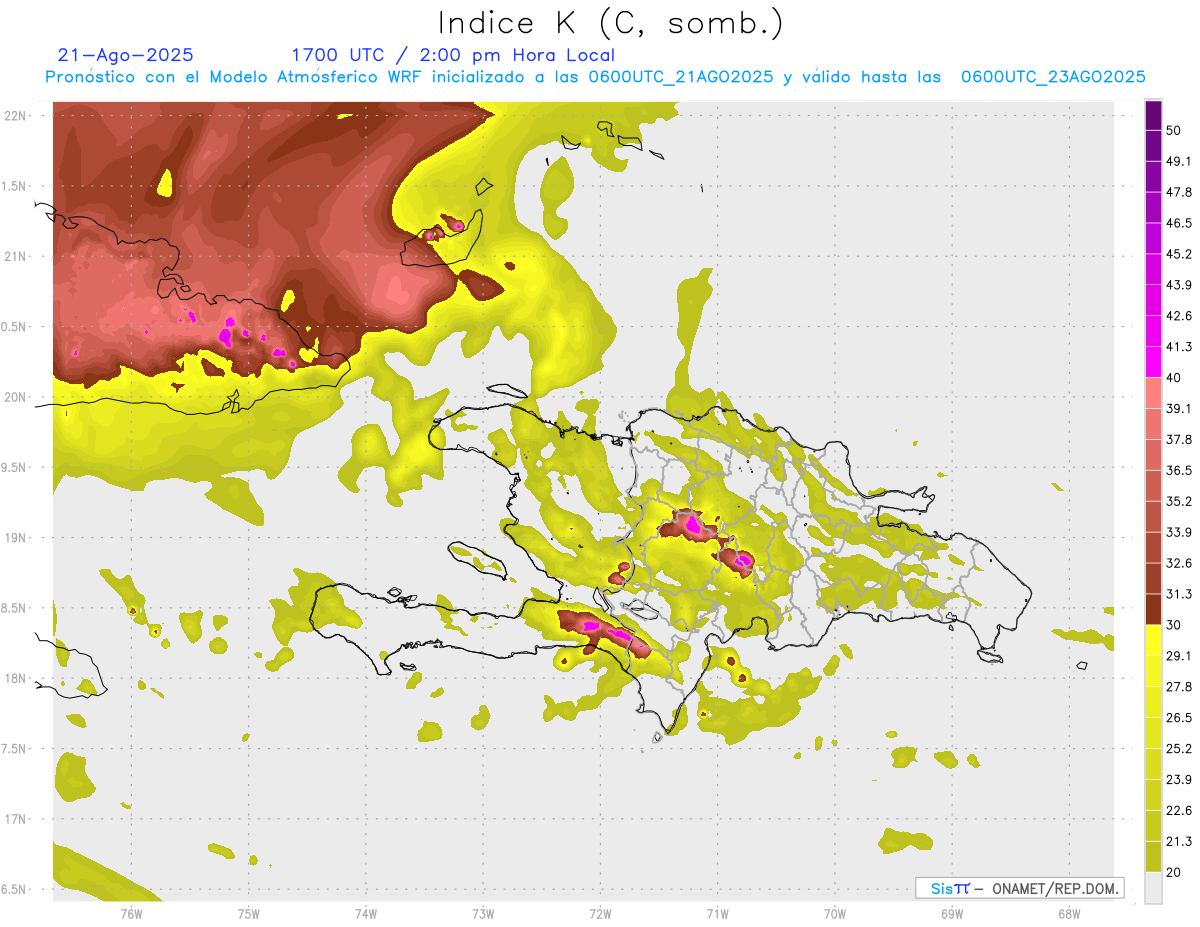This screenshot has width=1200, height=927.
Task: Click the legend value "21.3"
Action: [1179, 841]
